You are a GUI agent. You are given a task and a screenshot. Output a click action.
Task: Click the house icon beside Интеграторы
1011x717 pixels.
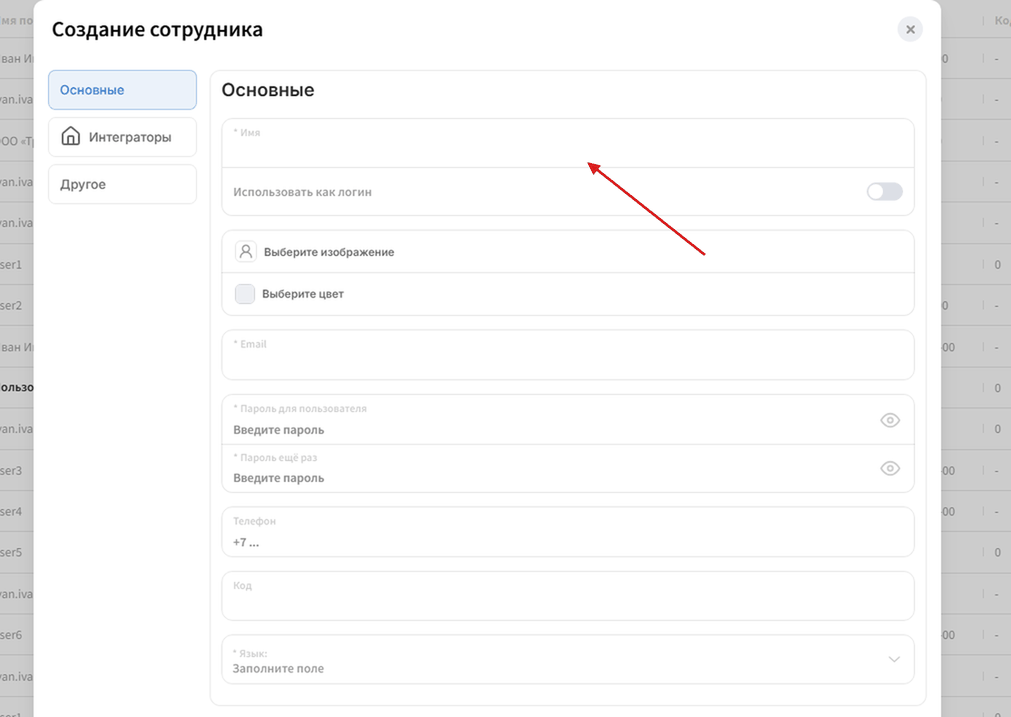pyautogui.click(x=70, y=136)
